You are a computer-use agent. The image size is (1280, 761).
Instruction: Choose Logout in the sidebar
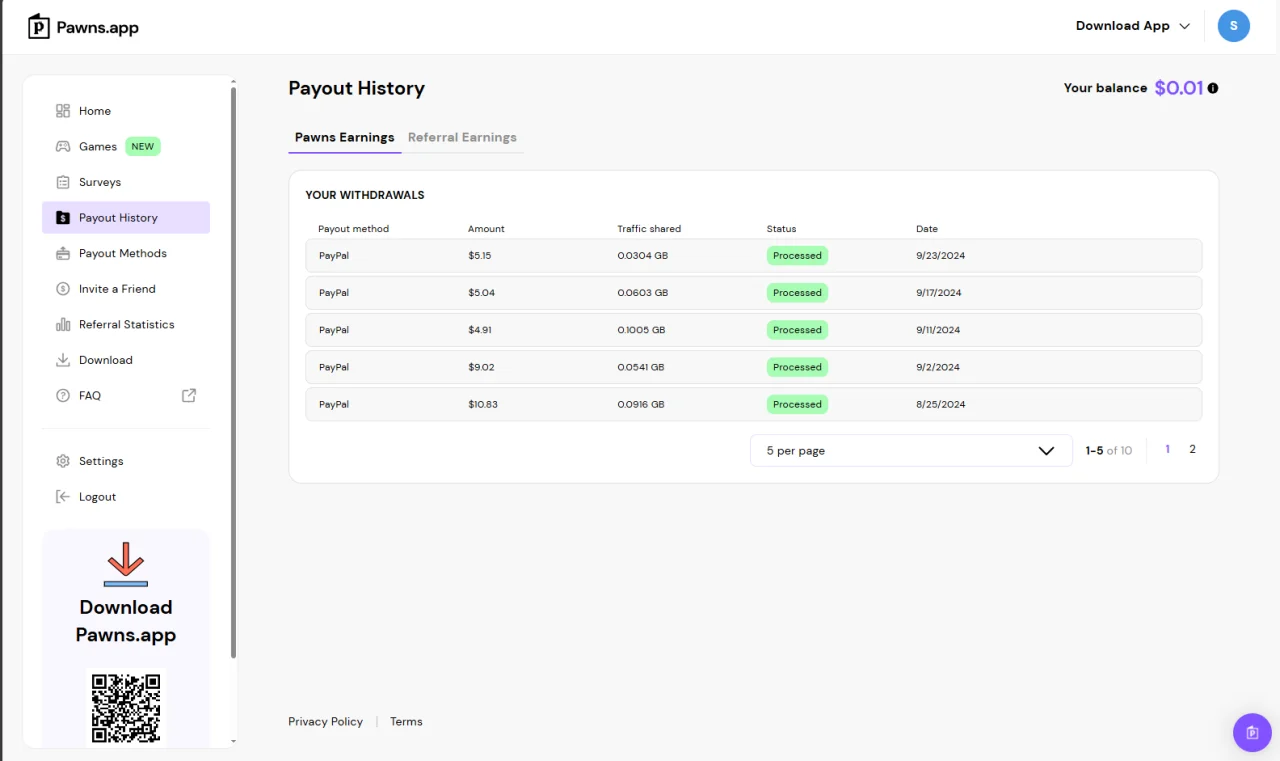click(x=98, y=497)
